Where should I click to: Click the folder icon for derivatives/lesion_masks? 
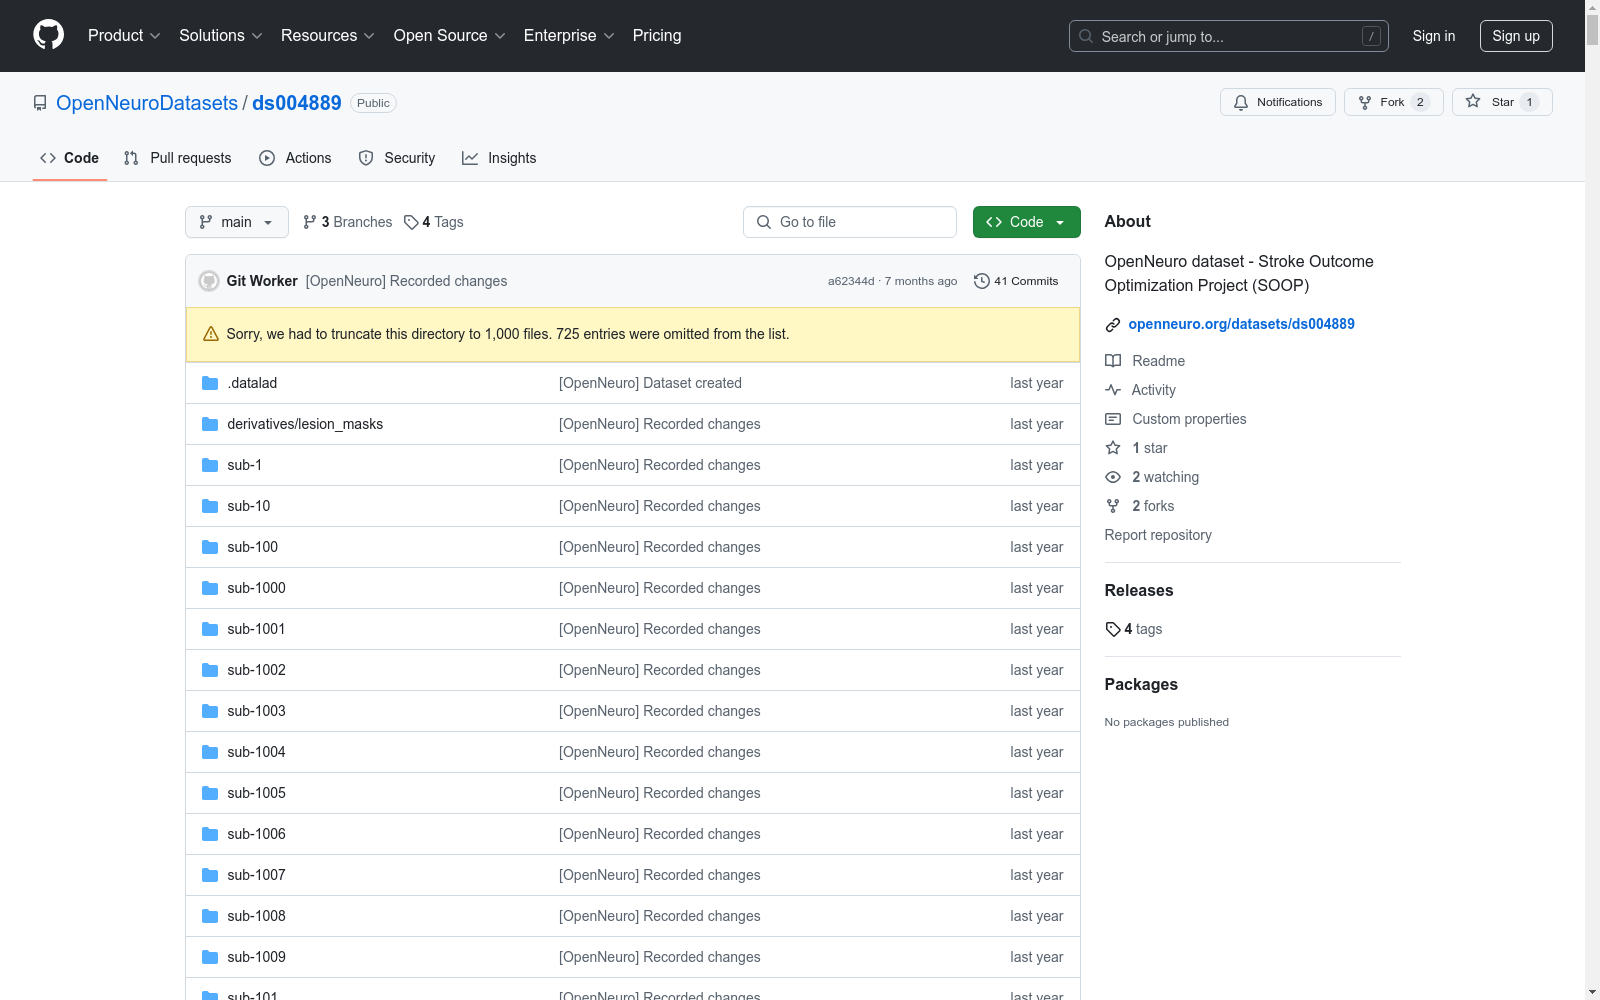[210, 424]
